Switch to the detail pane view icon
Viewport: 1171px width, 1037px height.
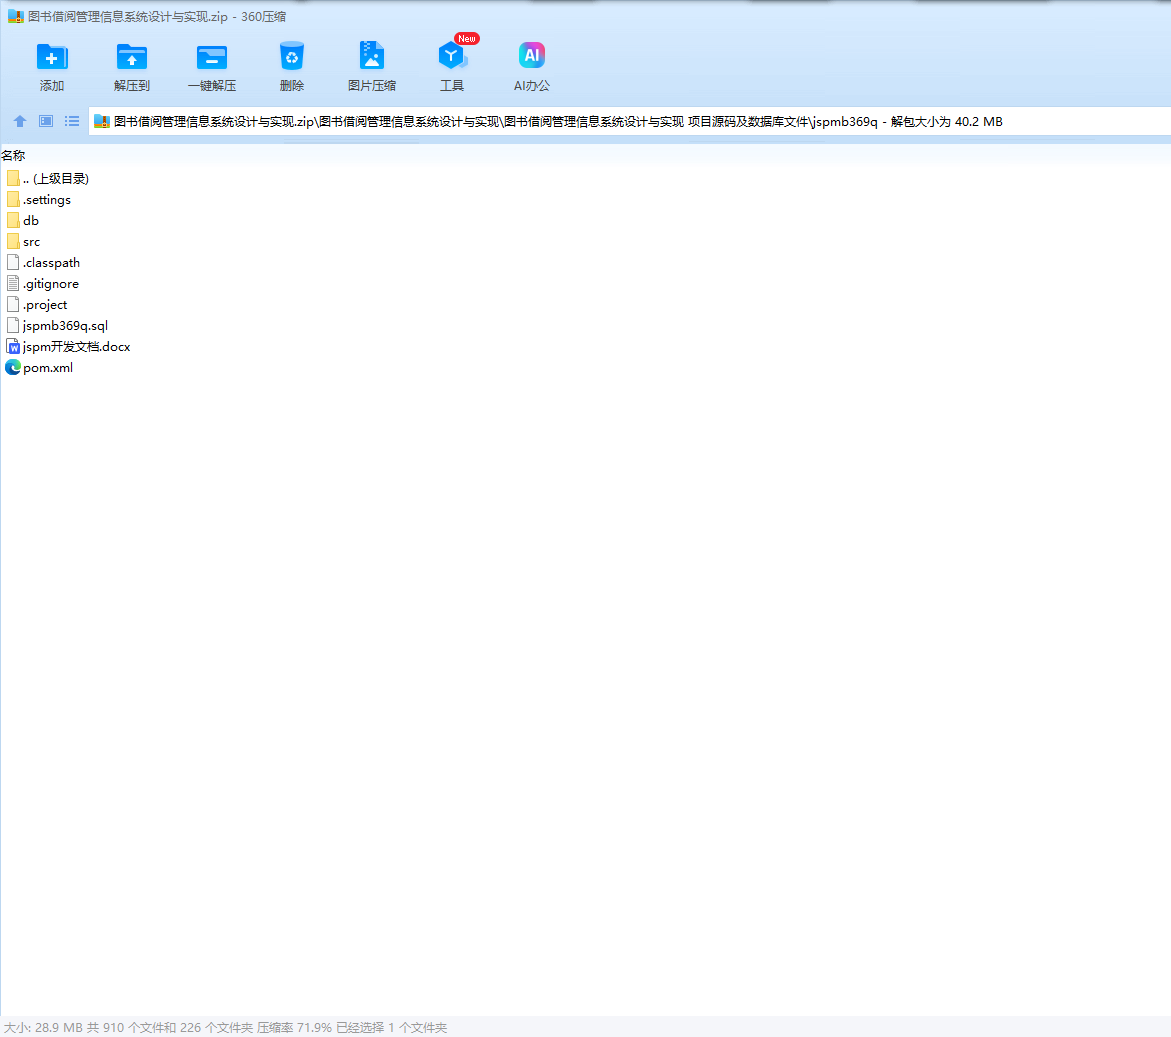click(46, 121)
